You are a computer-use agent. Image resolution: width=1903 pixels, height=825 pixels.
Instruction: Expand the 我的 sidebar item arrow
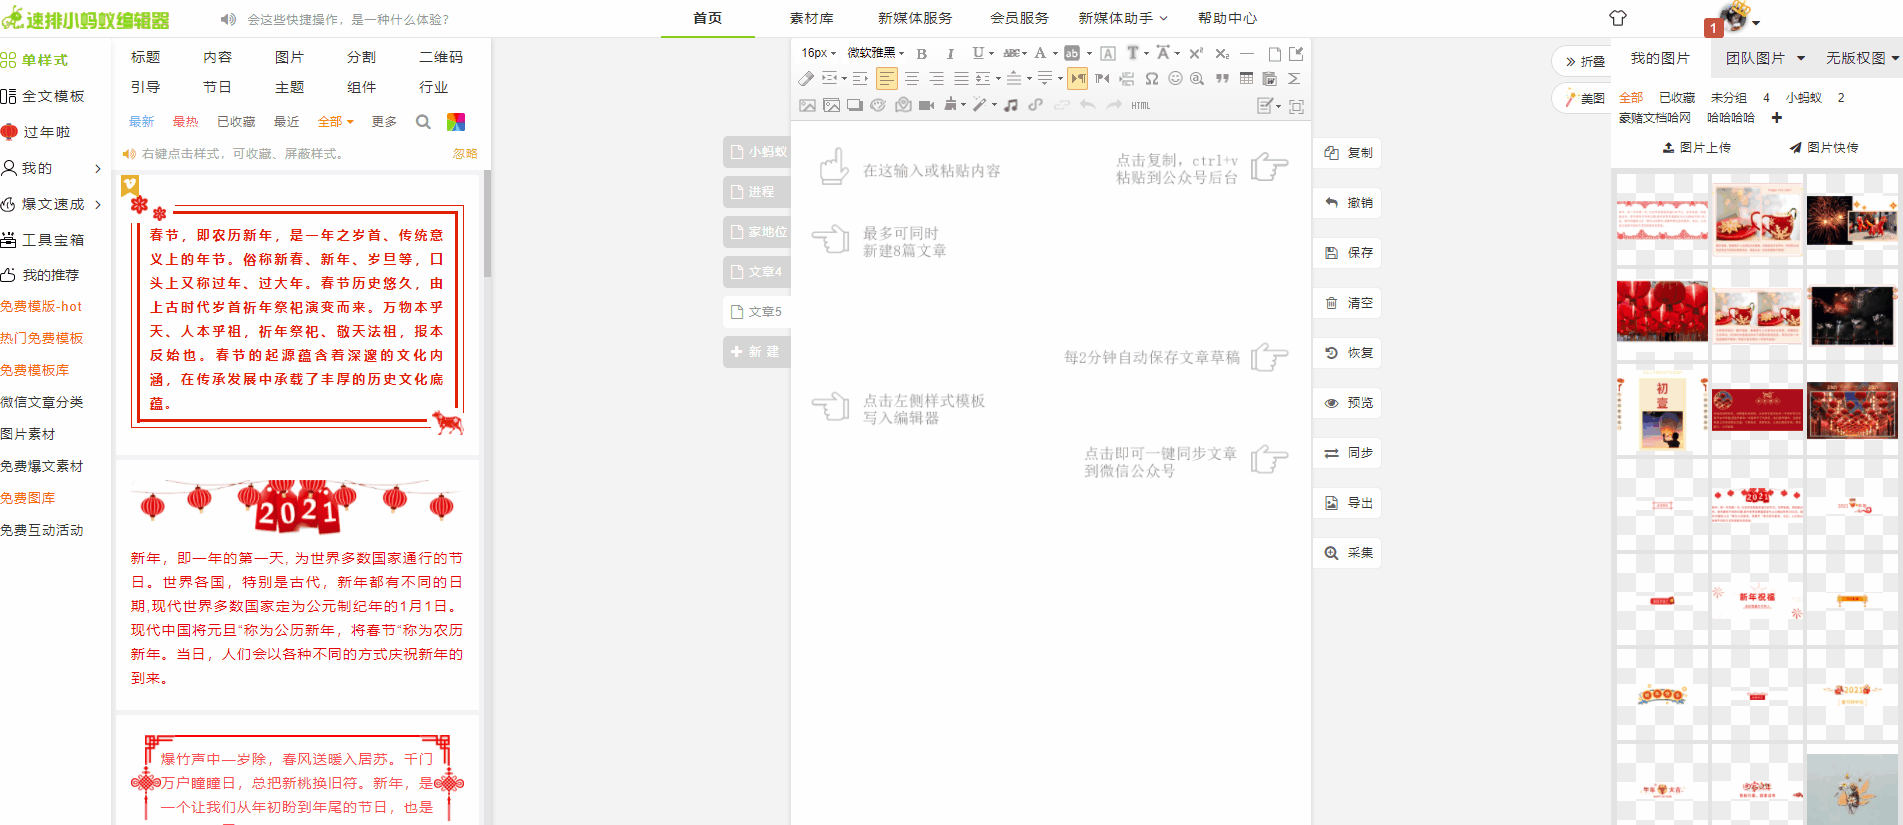coord(97,168)
